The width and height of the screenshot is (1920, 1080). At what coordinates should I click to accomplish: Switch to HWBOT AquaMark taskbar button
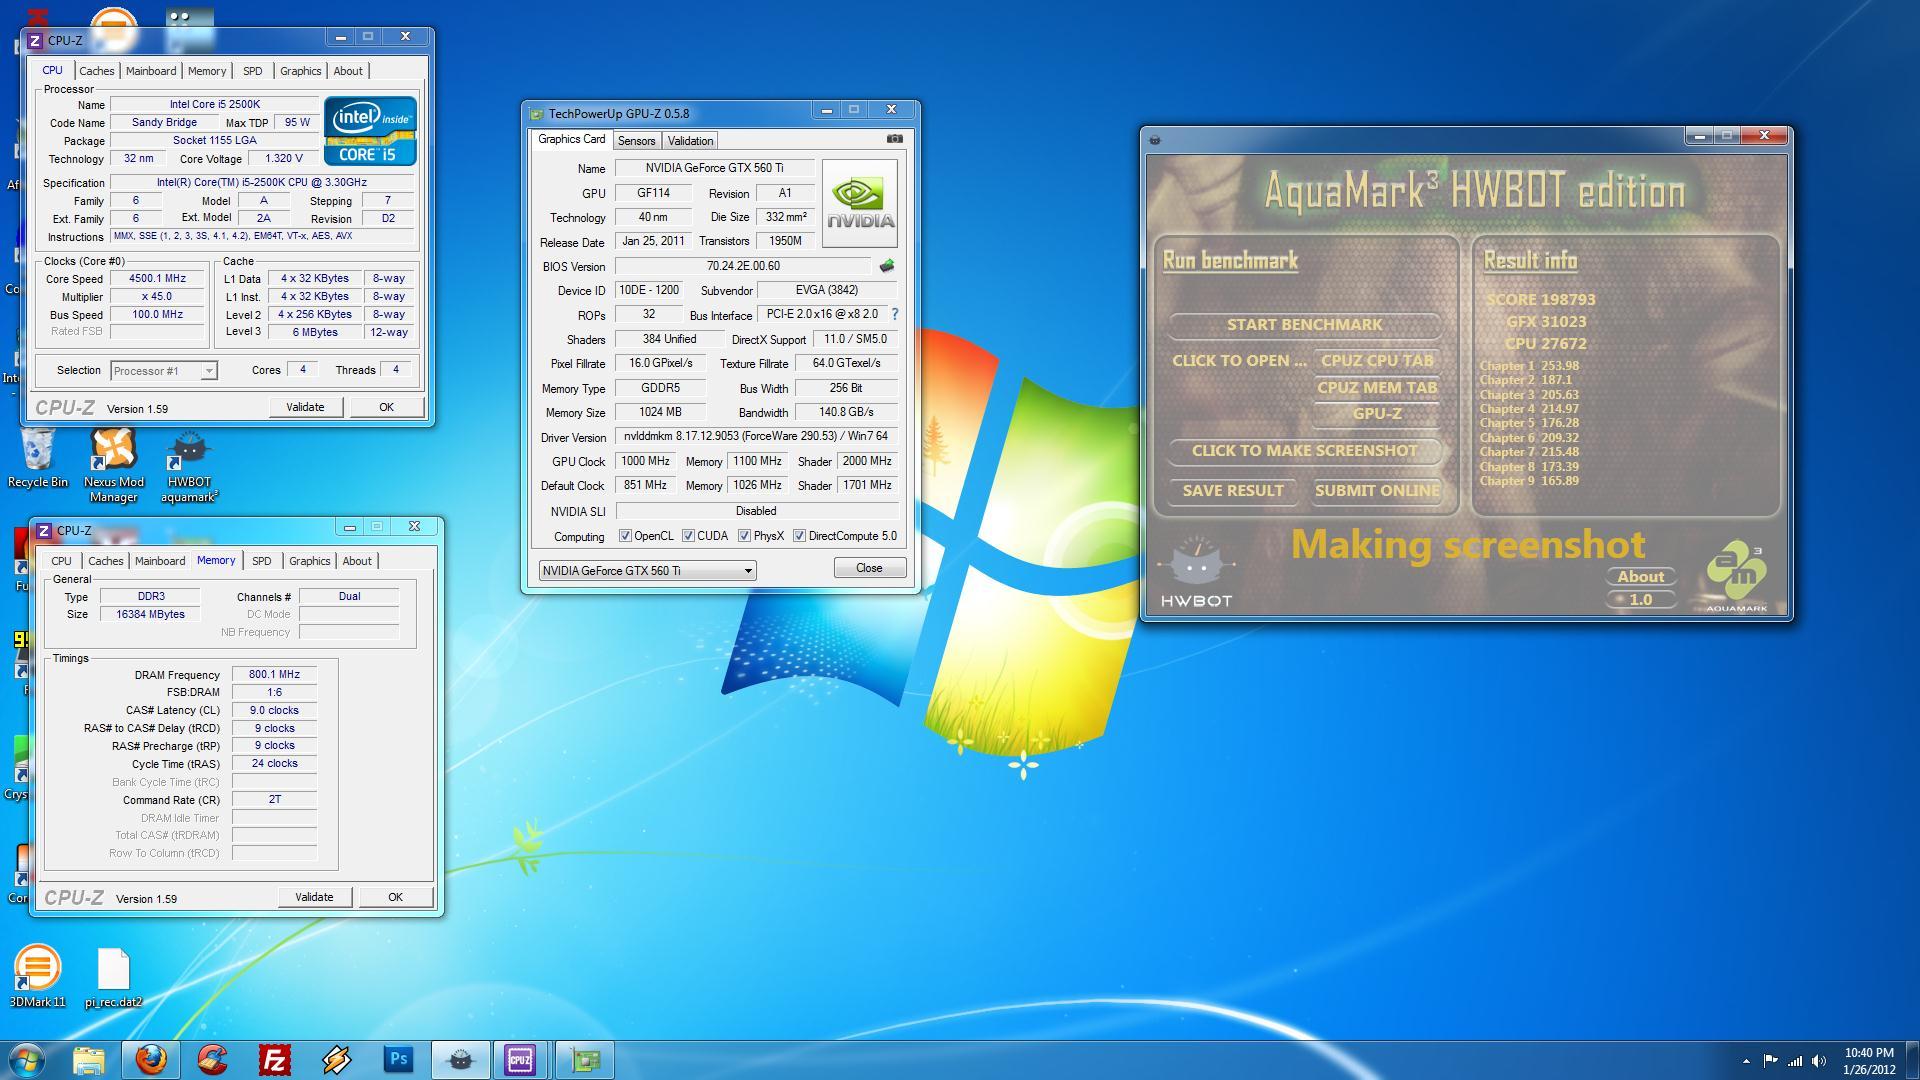pos(460,1060)
